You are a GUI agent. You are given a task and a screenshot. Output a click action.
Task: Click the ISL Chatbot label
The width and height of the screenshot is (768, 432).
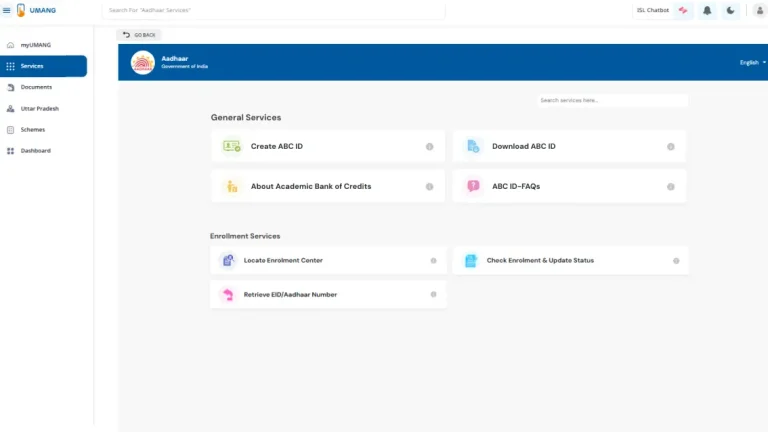(x=652, y=10)
